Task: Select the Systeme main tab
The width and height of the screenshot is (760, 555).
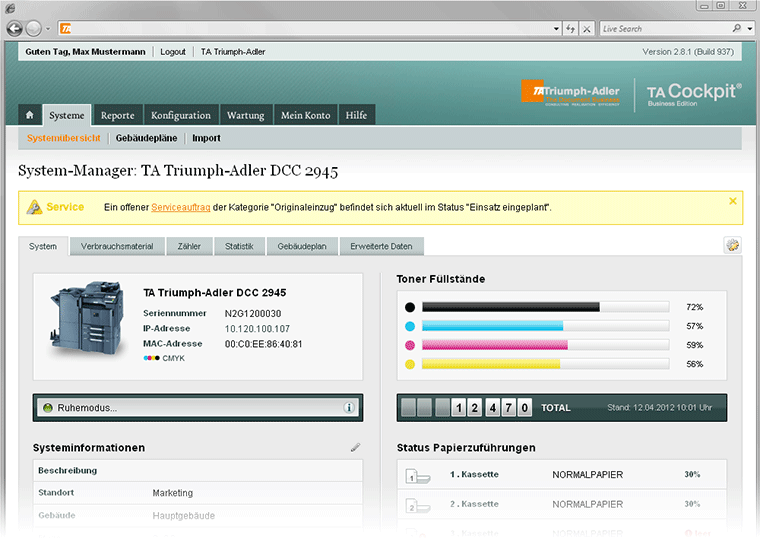Action: [67, 115]
